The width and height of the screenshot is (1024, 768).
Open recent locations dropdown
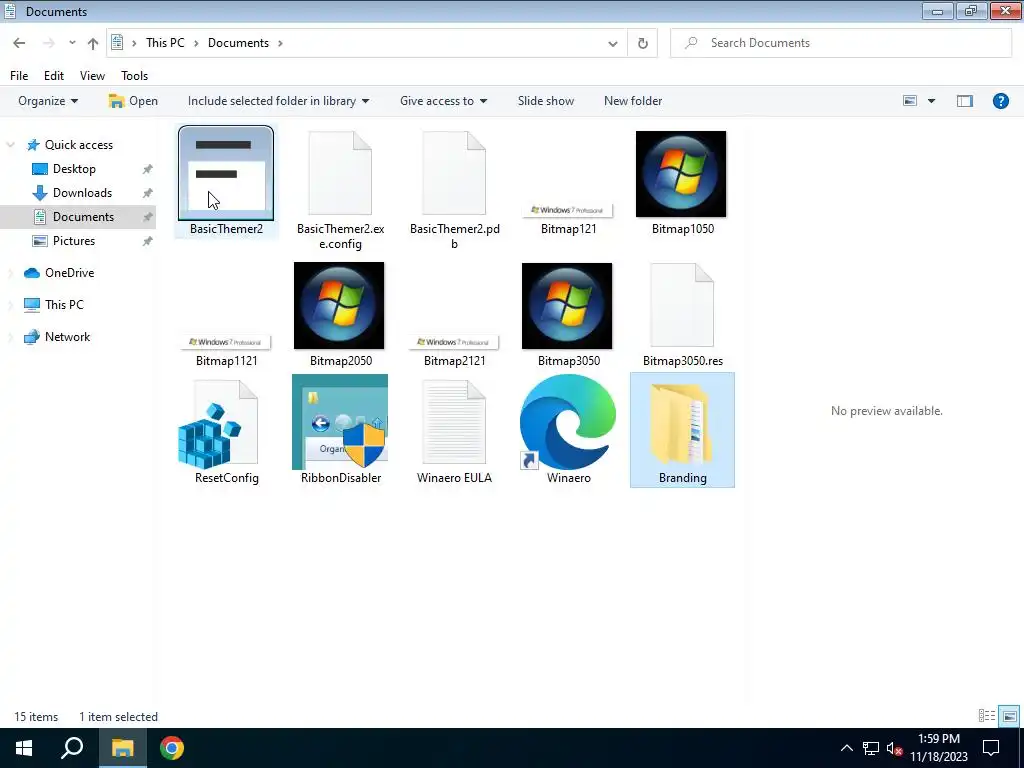(x=72, y=43)
